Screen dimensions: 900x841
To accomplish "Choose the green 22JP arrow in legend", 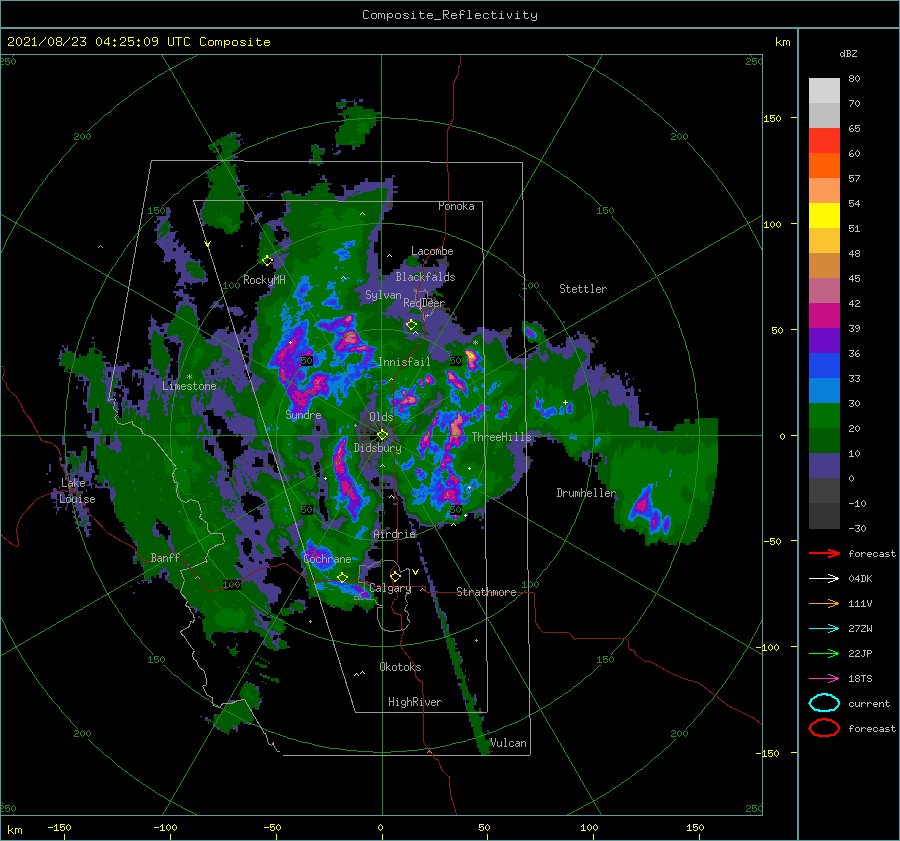I will [x=824, y=653].
